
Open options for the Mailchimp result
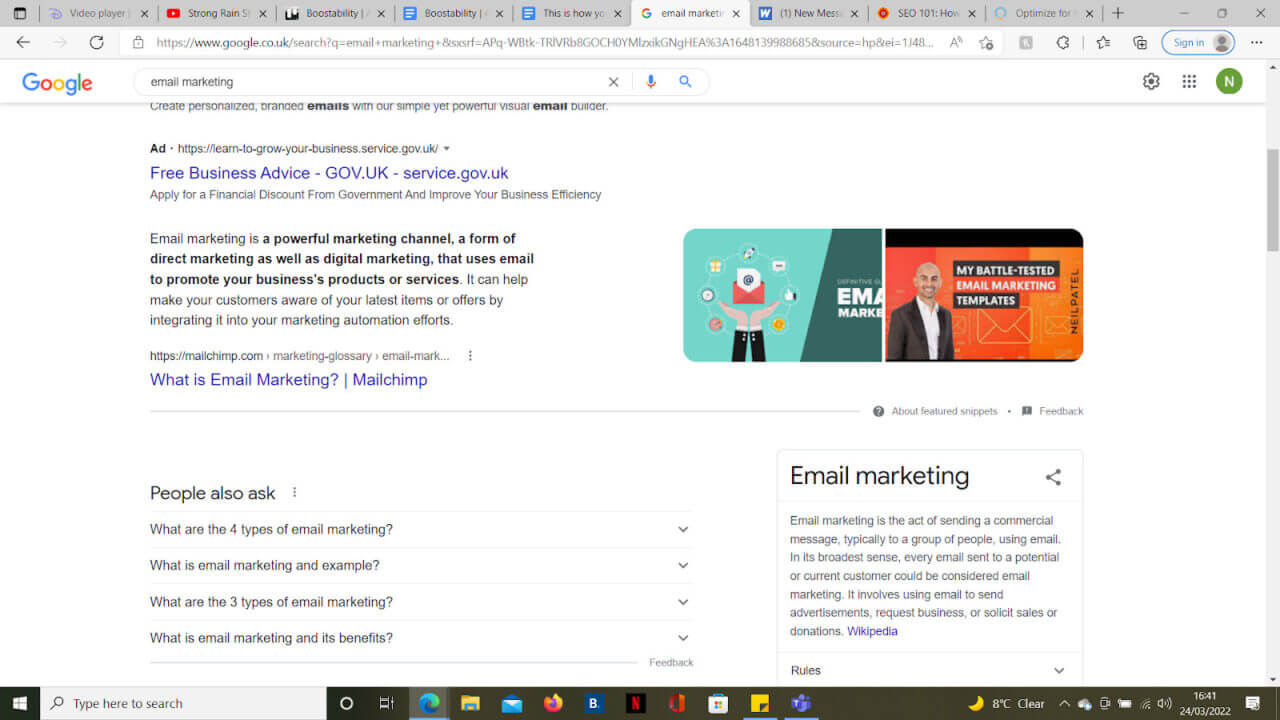470,356
